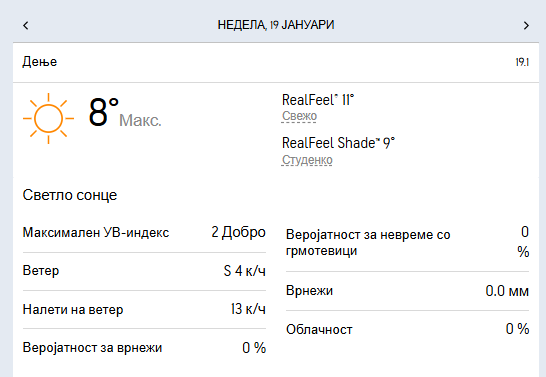Image resolution: width=546 pixels, height=377 pixels.
Task: Select the Налети на ветер row
Action: coord(144,309)
